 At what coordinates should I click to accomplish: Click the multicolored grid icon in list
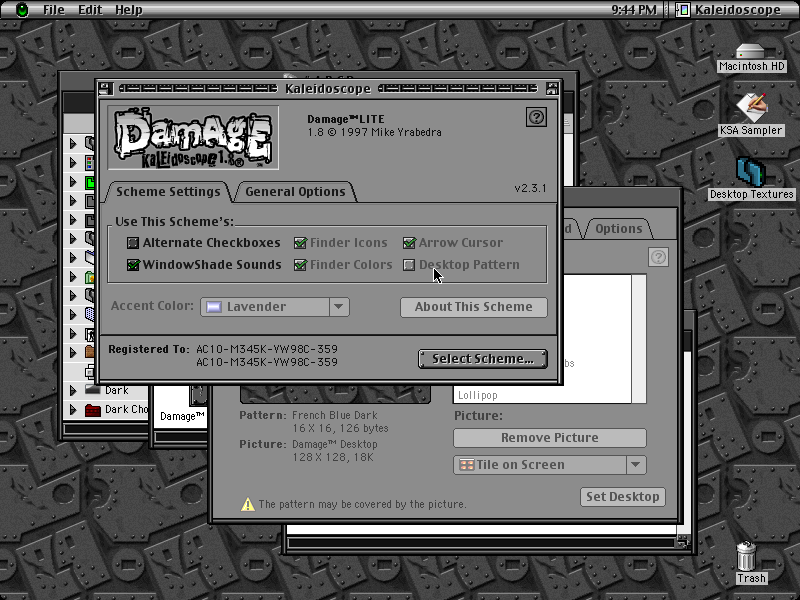pyautogui.click(x=90, y=163)
